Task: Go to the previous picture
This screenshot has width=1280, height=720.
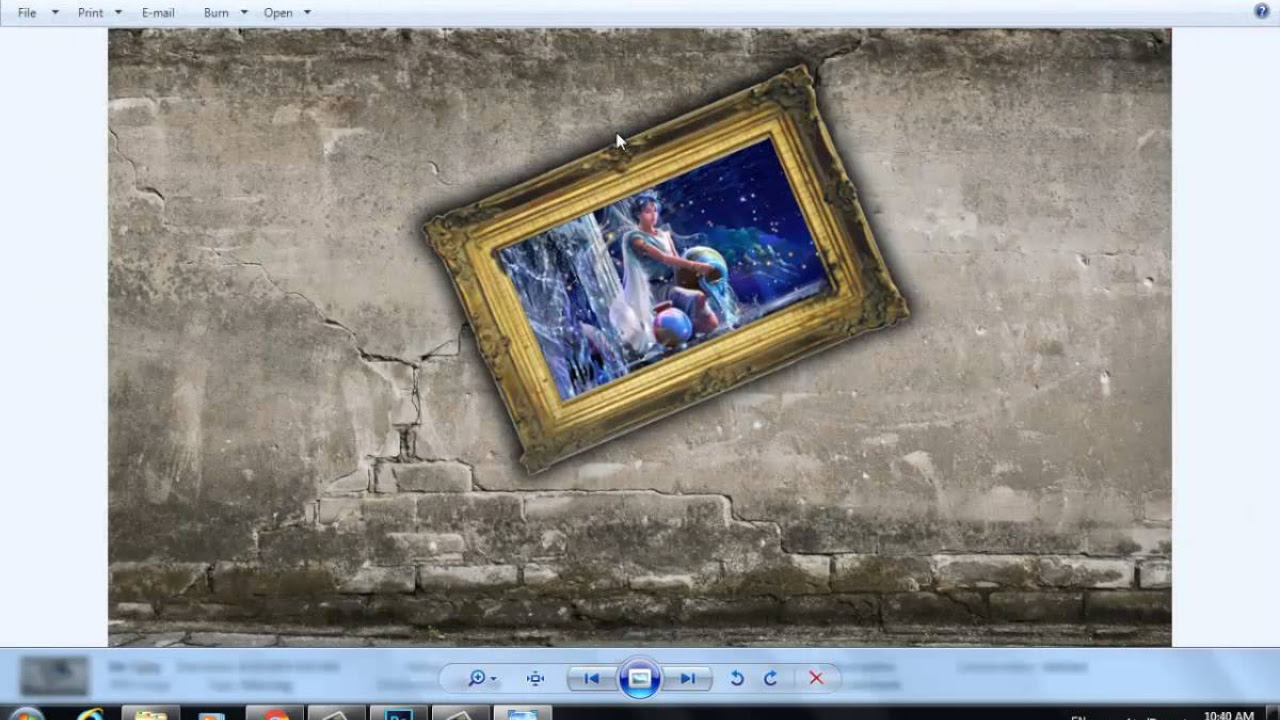Action: (x=591, y=679)
